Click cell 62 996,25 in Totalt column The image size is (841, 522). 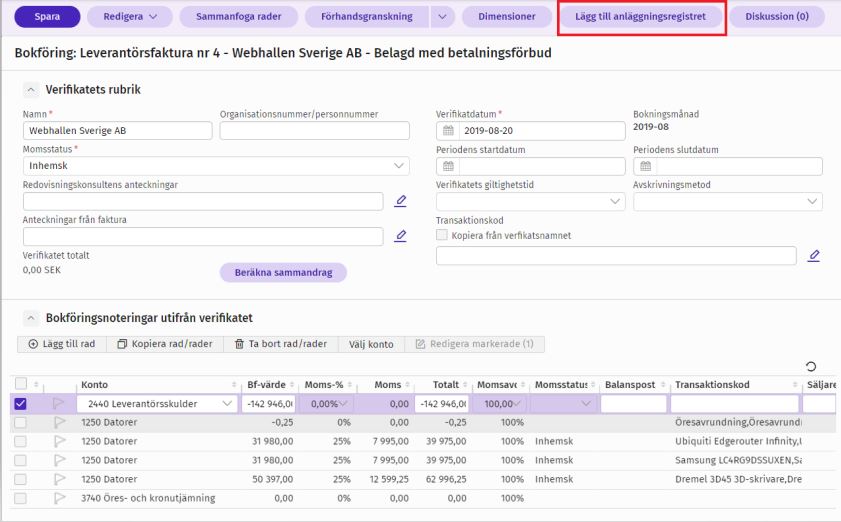[446, 479]
